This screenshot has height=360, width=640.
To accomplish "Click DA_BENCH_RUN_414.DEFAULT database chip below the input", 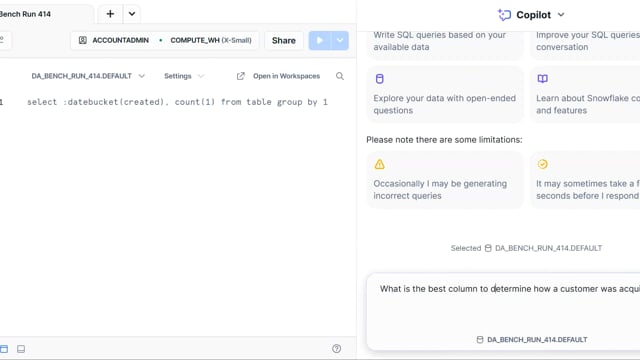I will [532, 340].
